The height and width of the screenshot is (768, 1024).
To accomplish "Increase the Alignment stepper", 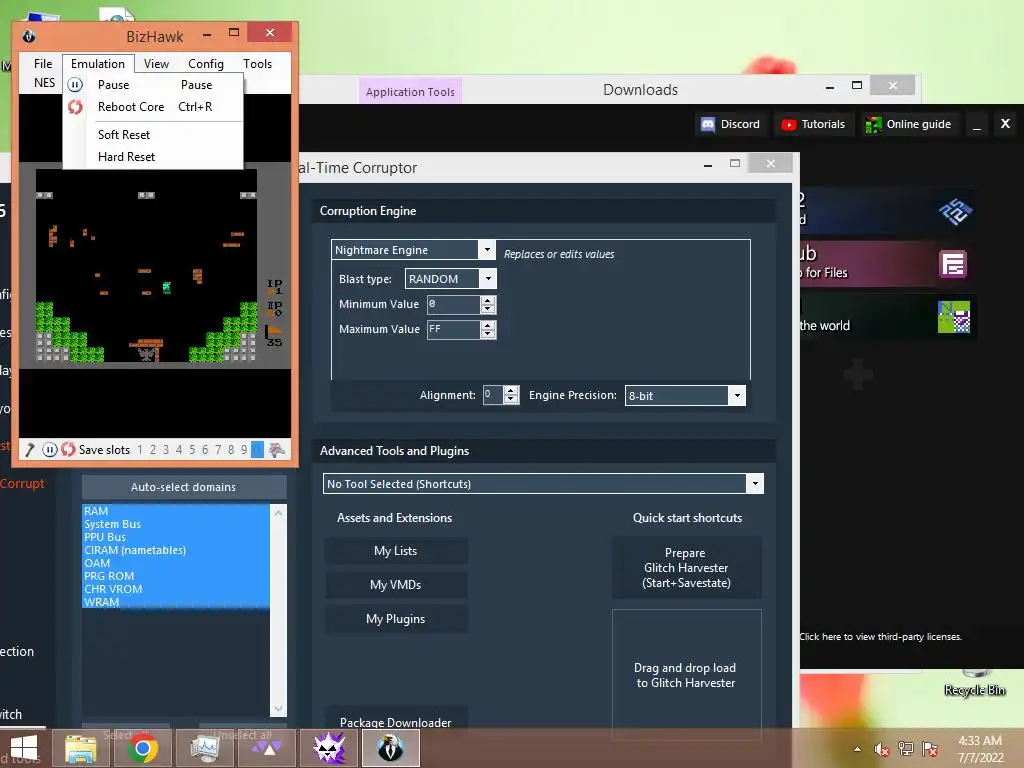I will pyautogui.click(x=511, y=391).
